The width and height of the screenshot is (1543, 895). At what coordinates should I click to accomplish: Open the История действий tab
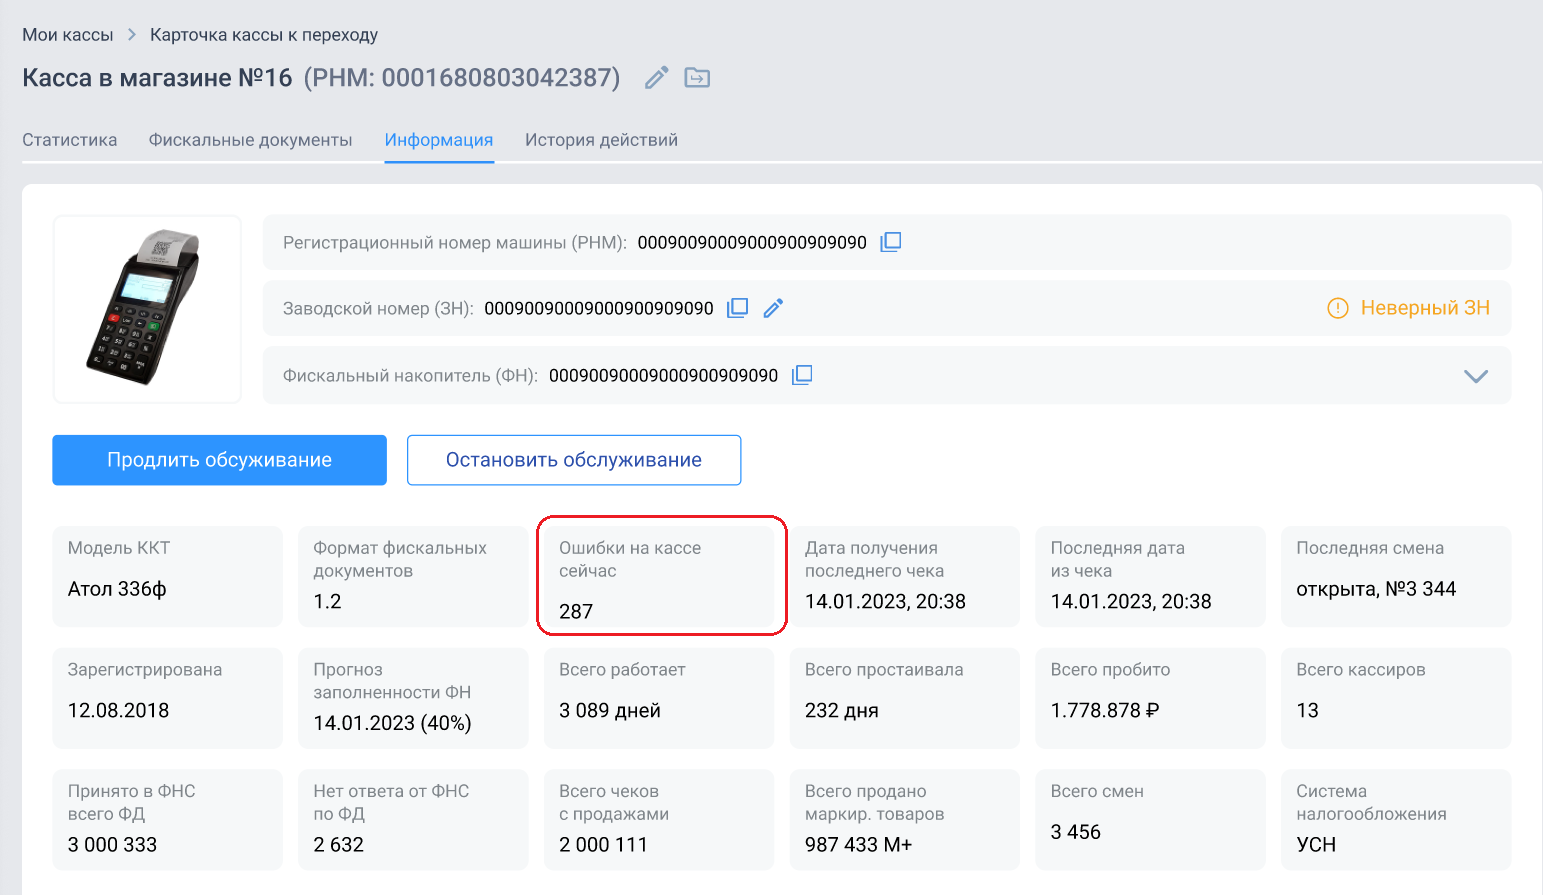pyautogui.click(x=601, y=140)
